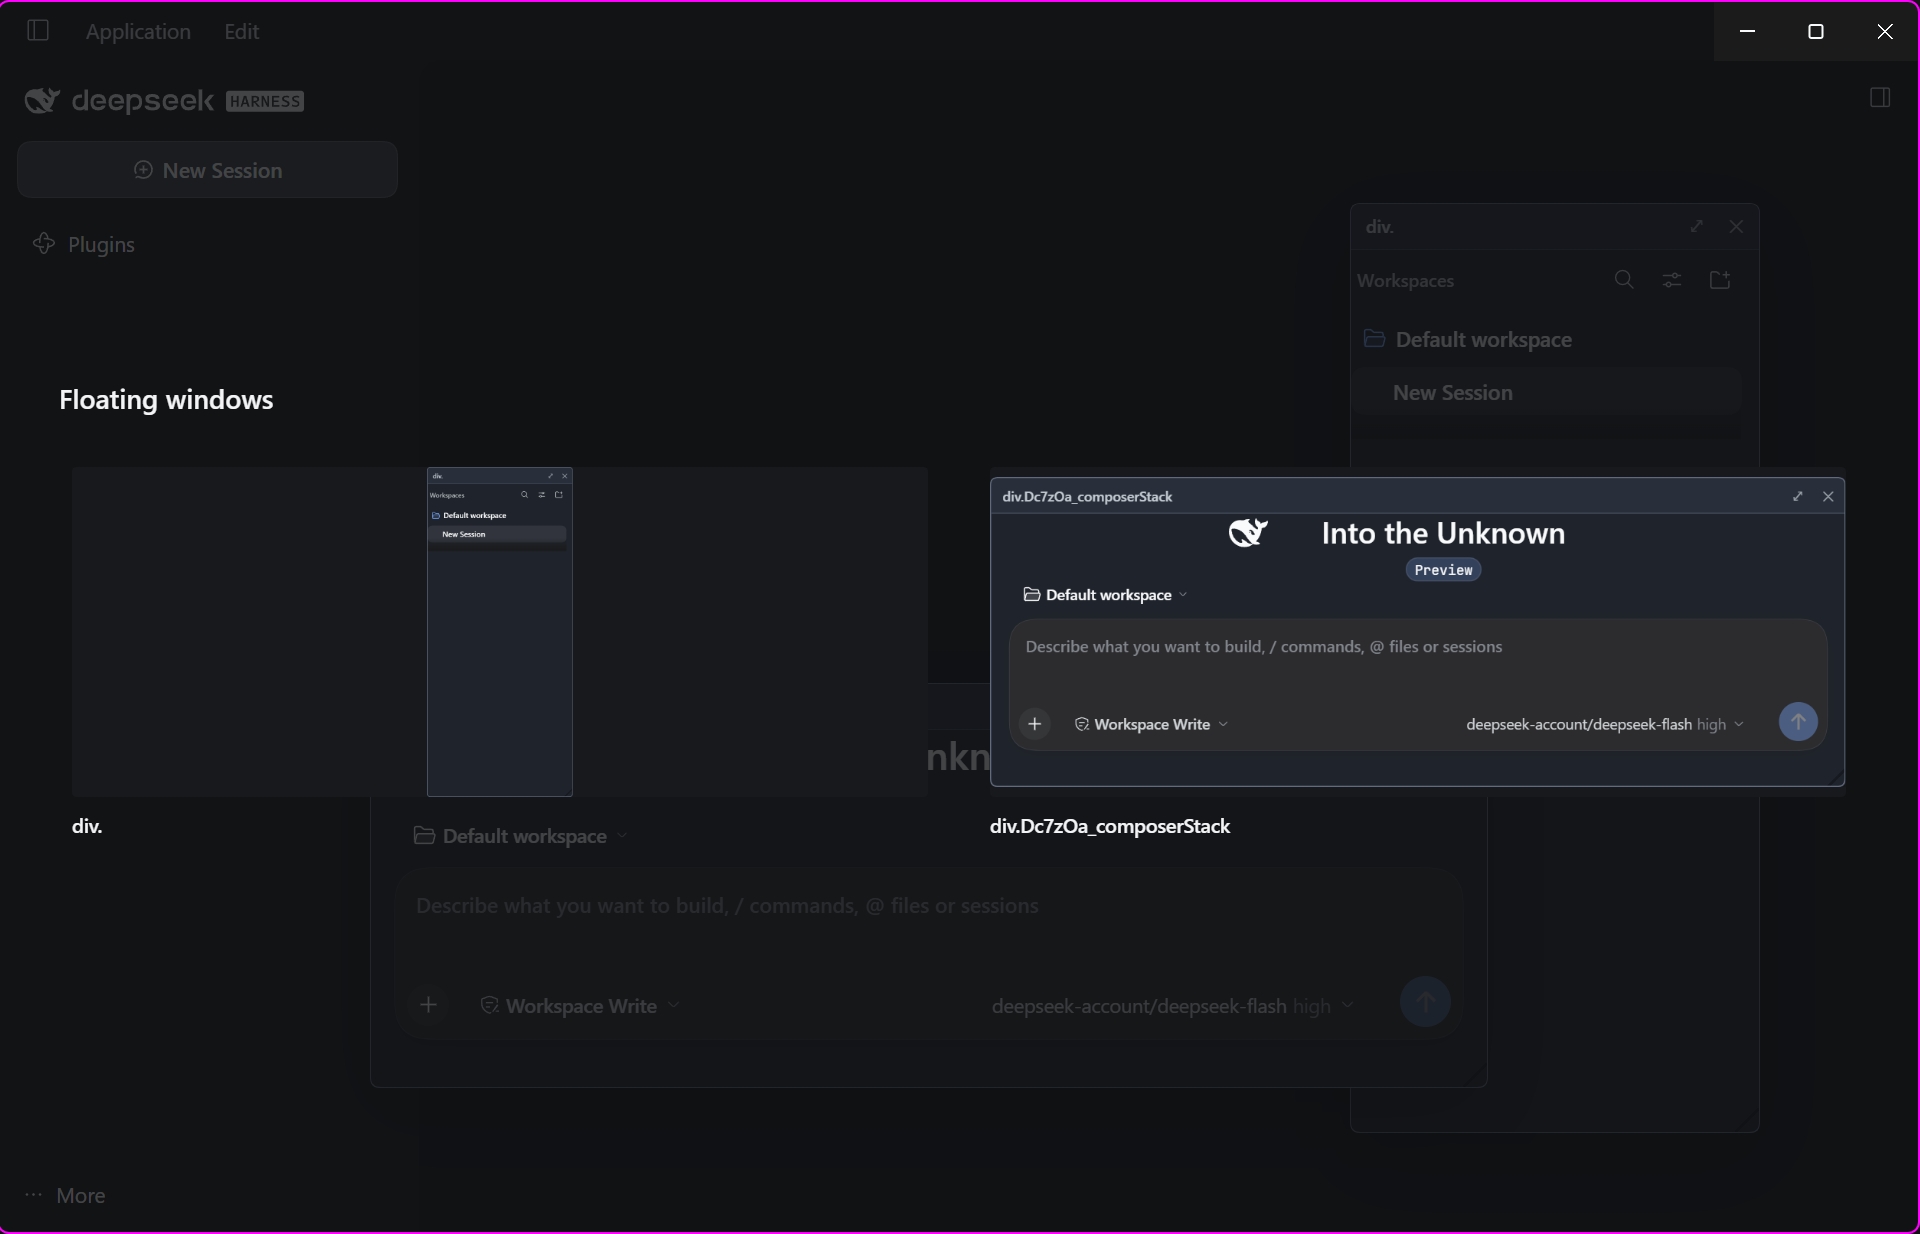Viewport: 1920px width, 1234px height.
Task: Click the deepseek whale logo
Action: click(x=42, y=100)
